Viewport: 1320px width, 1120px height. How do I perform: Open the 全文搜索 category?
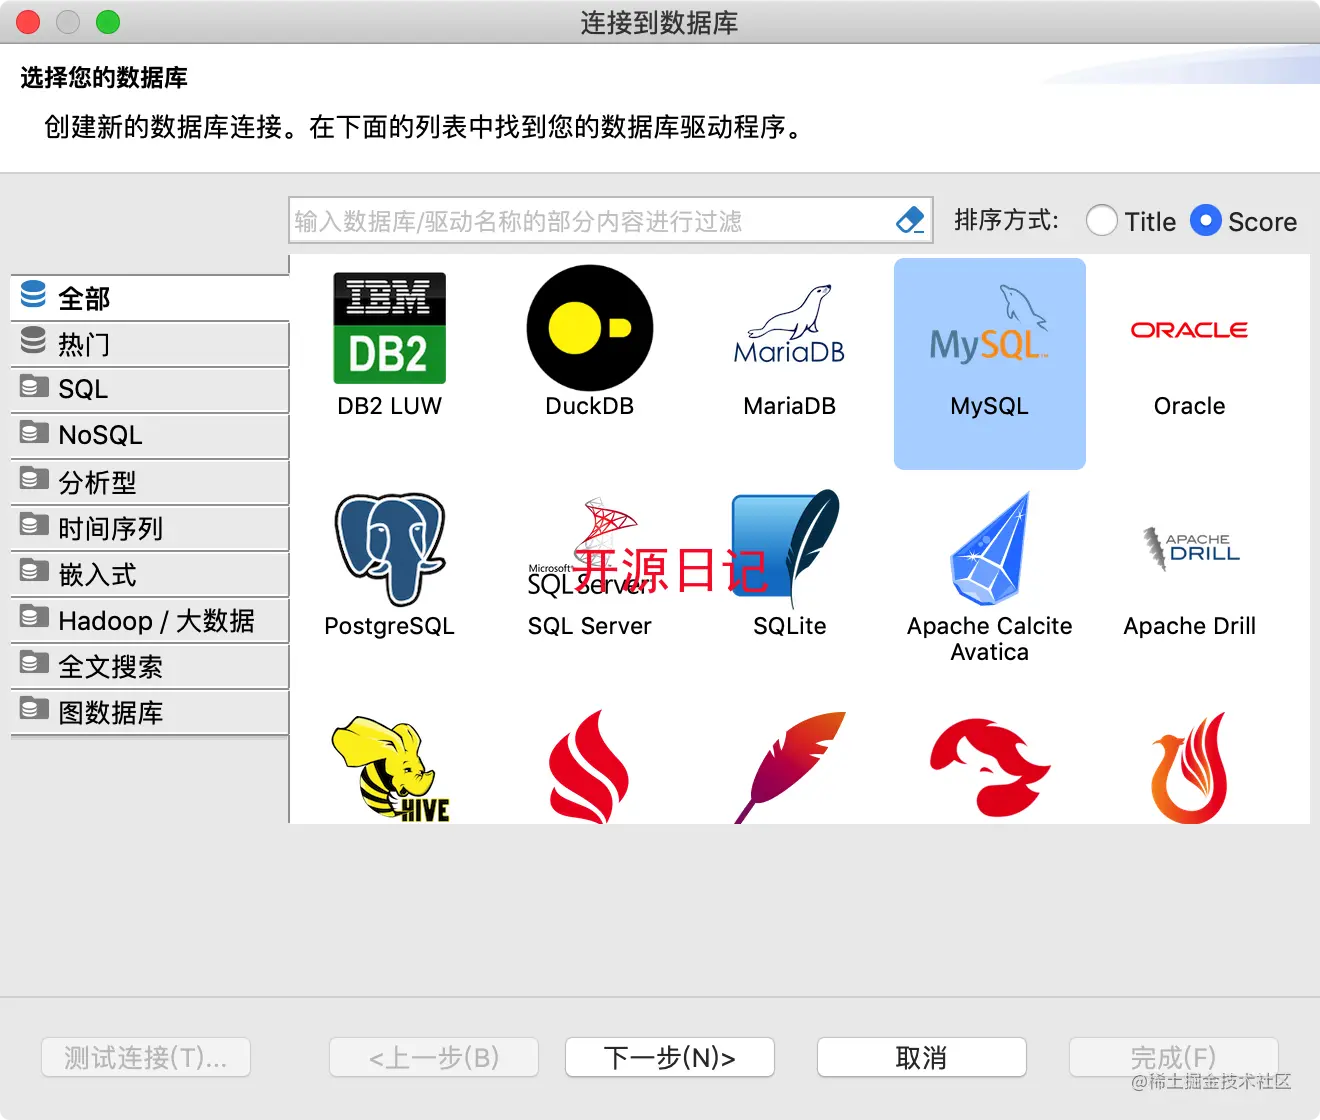pos(150,666)
